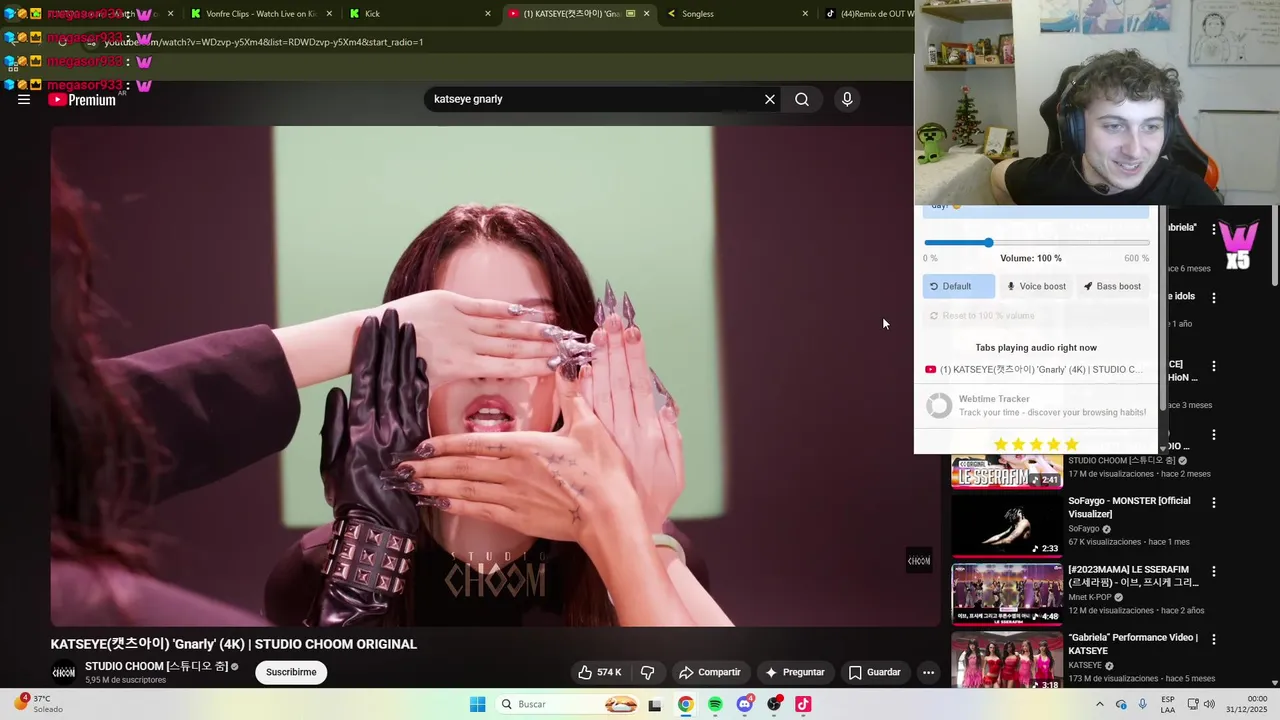Screen dimensions: 1280x720
Task: Open options for 2023 MAMA LE SSERAFIM video
Action: click(x=1214, y=571)
